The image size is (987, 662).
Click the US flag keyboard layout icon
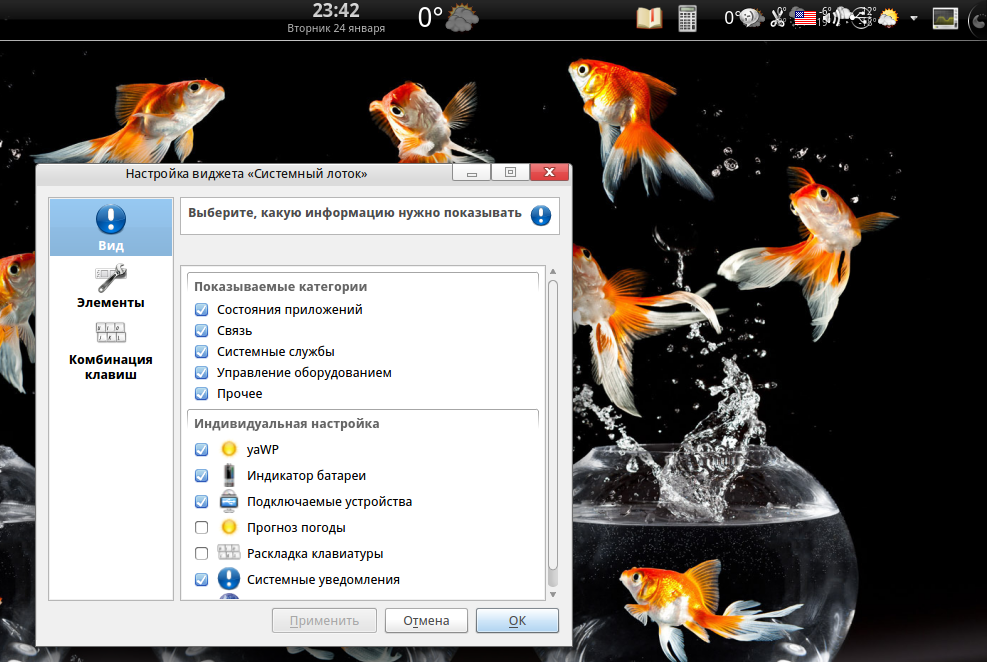804,18
